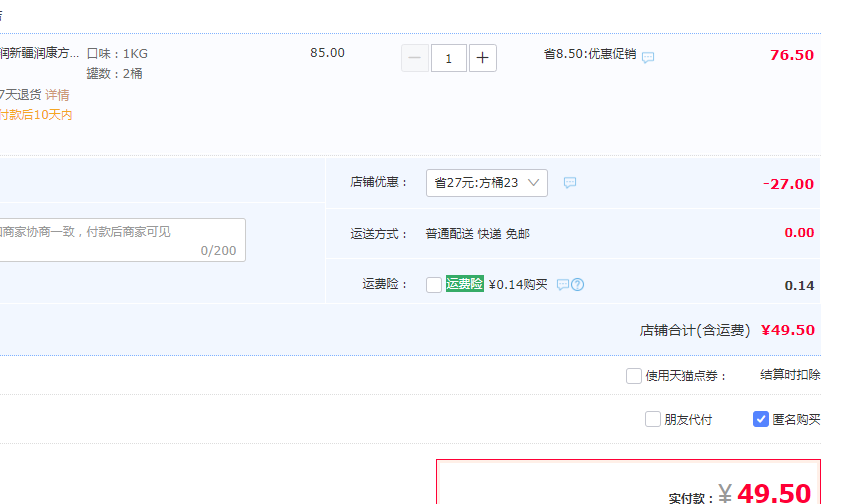Image resolution: width=841 pixels, height=504 pixels.
Task: Decrease quantity with the minus button
Action: pos(415,58)
